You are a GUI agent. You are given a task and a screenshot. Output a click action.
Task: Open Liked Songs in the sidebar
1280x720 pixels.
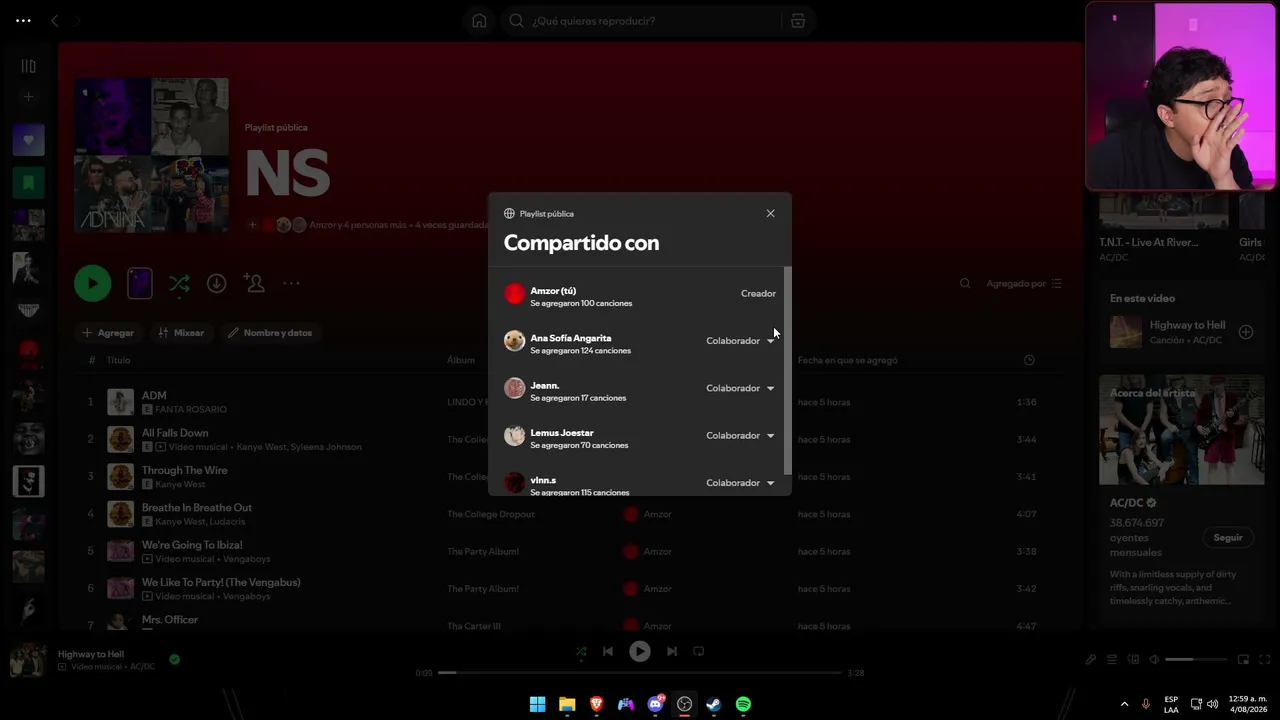pos(28,141)
